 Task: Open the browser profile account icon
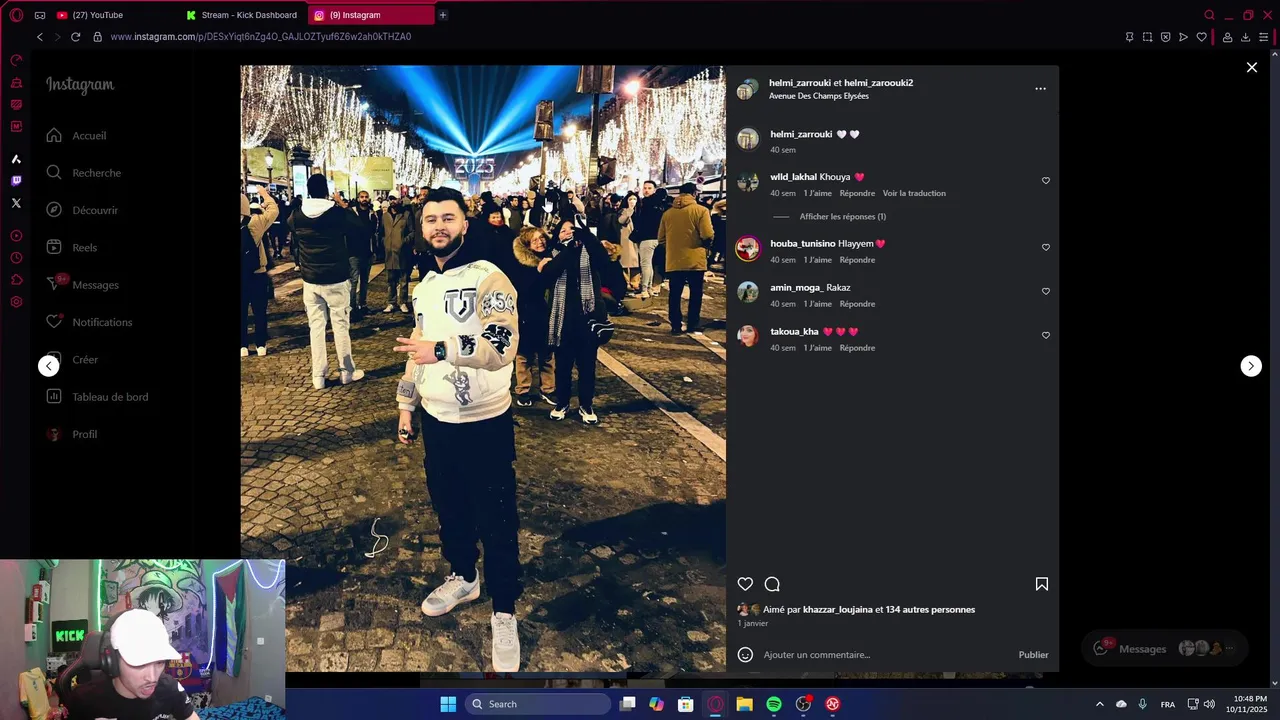point(1227,37)
